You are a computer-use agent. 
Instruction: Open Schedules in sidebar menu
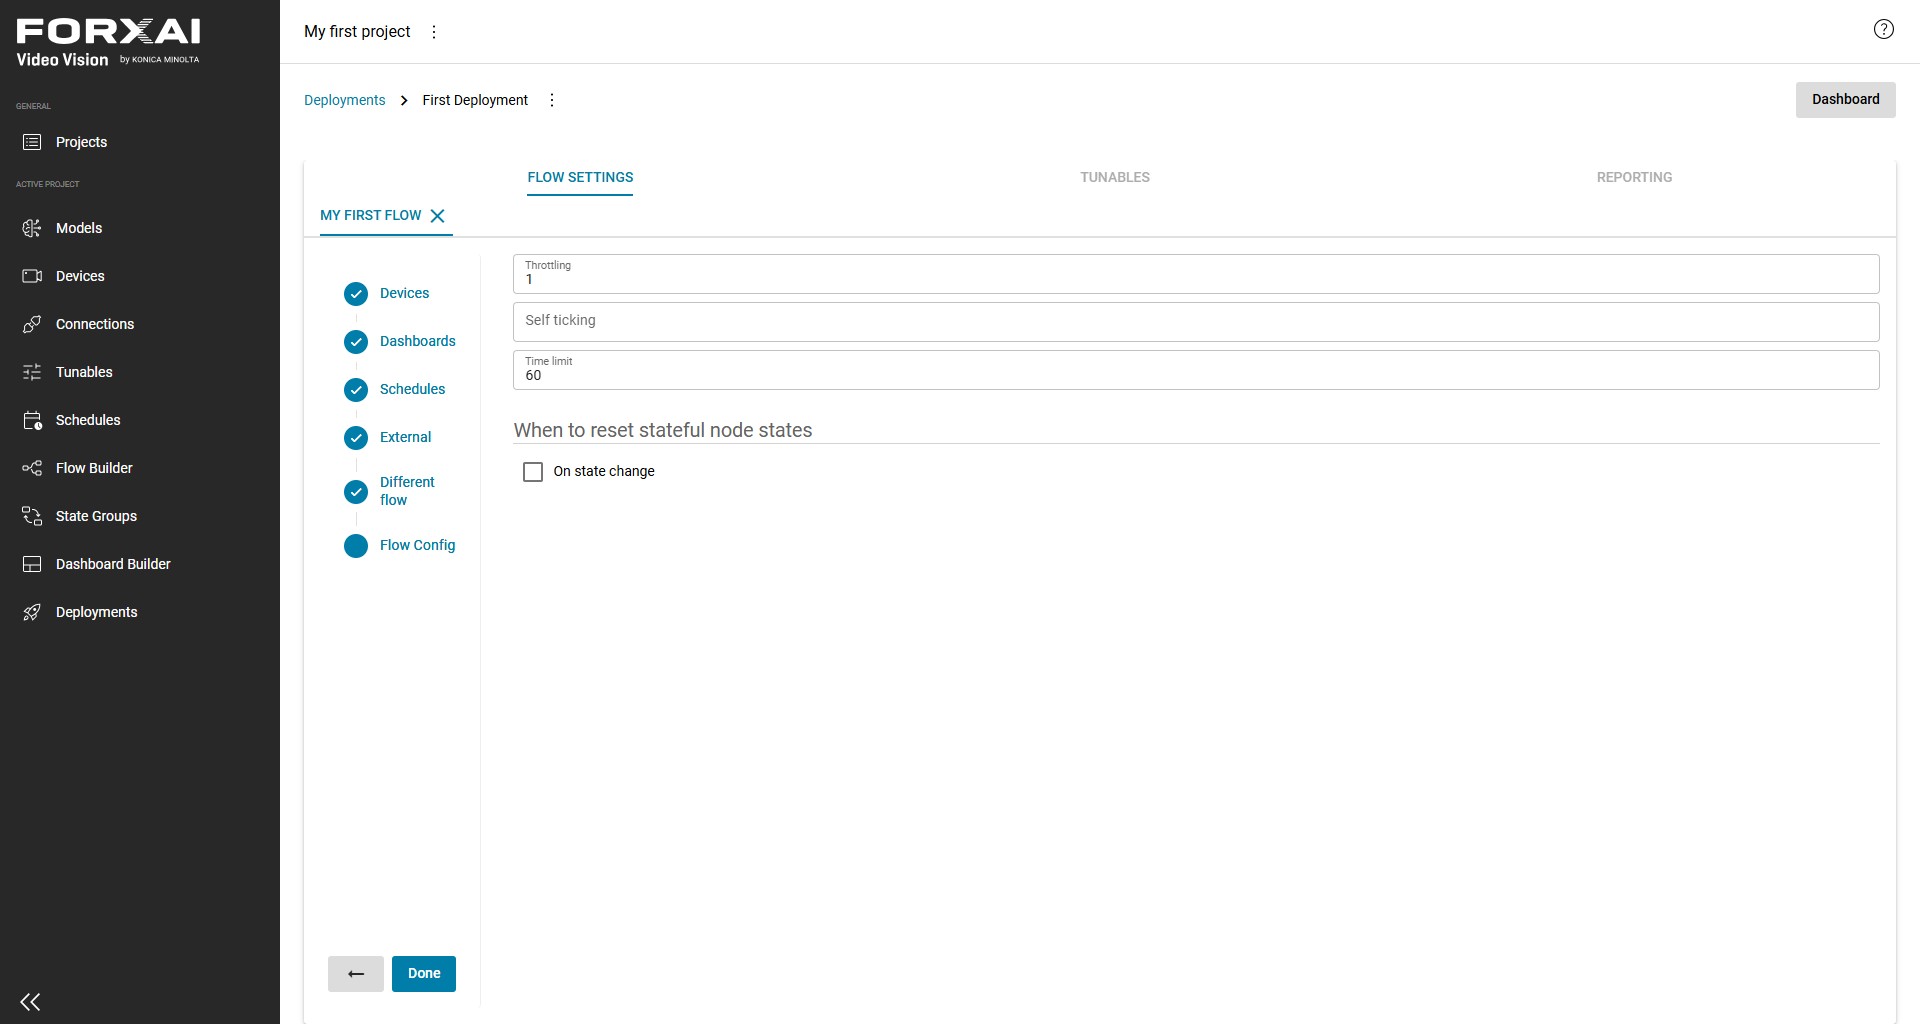click(x=140, y=420)
